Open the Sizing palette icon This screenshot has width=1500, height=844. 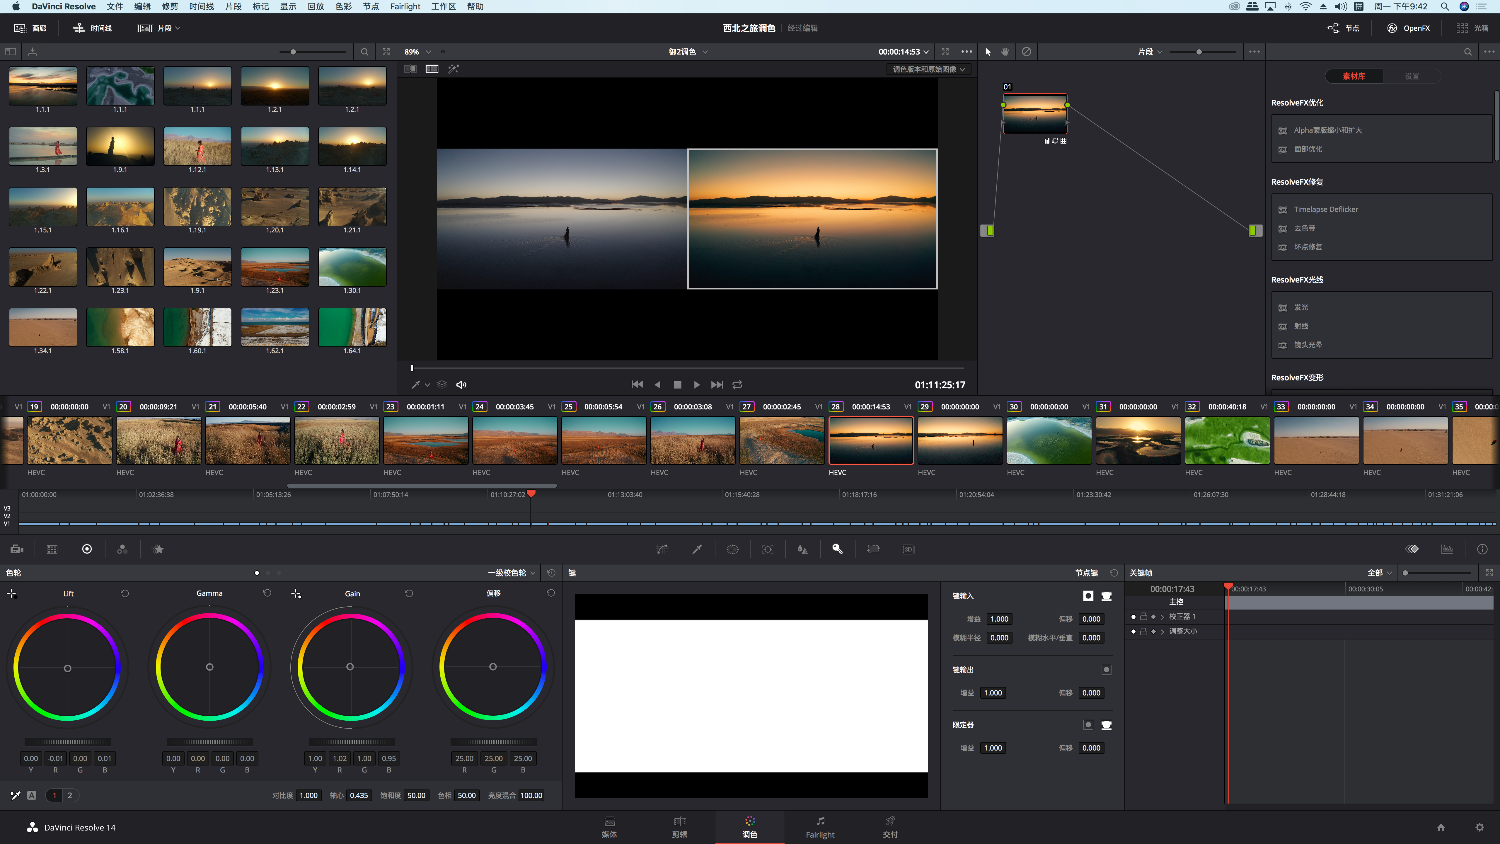873,549
